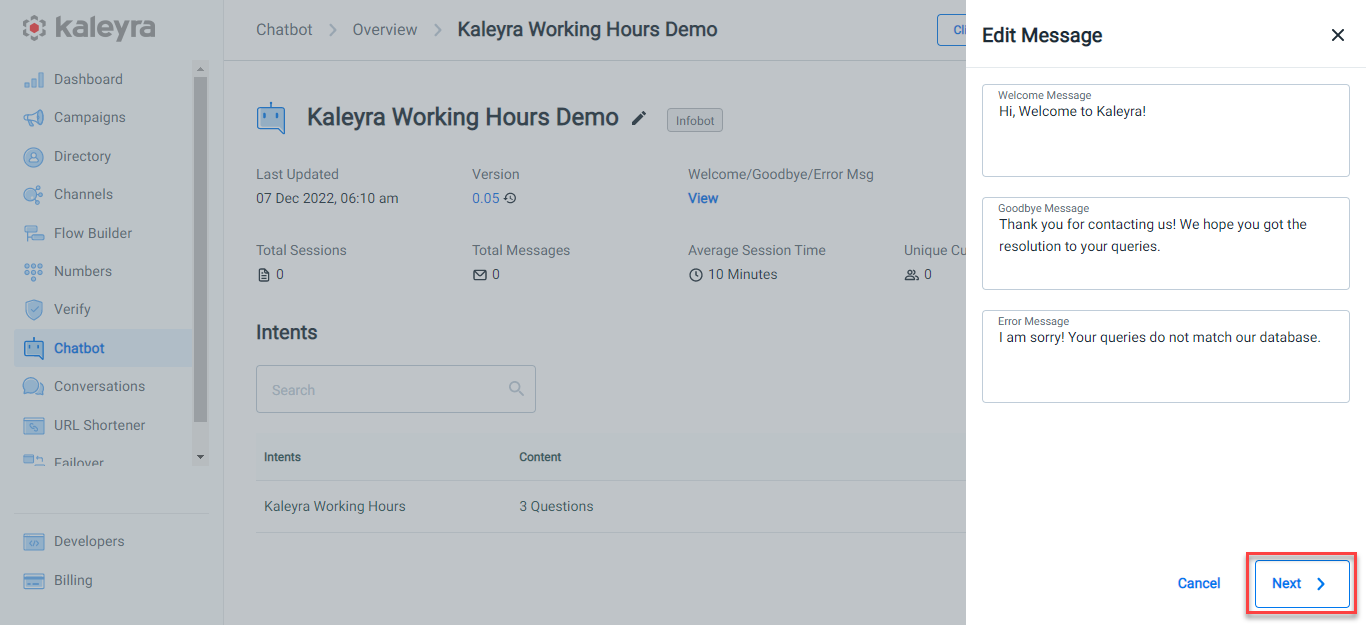Select the Campaigns megaphone icon
Viewport: 1366px width, 625px height.
(33, 118)
